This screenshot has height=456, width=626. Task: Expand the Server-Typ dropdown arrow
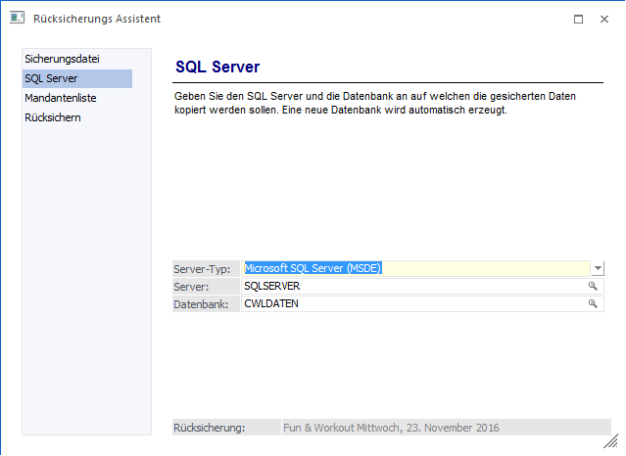click(598, 268)
